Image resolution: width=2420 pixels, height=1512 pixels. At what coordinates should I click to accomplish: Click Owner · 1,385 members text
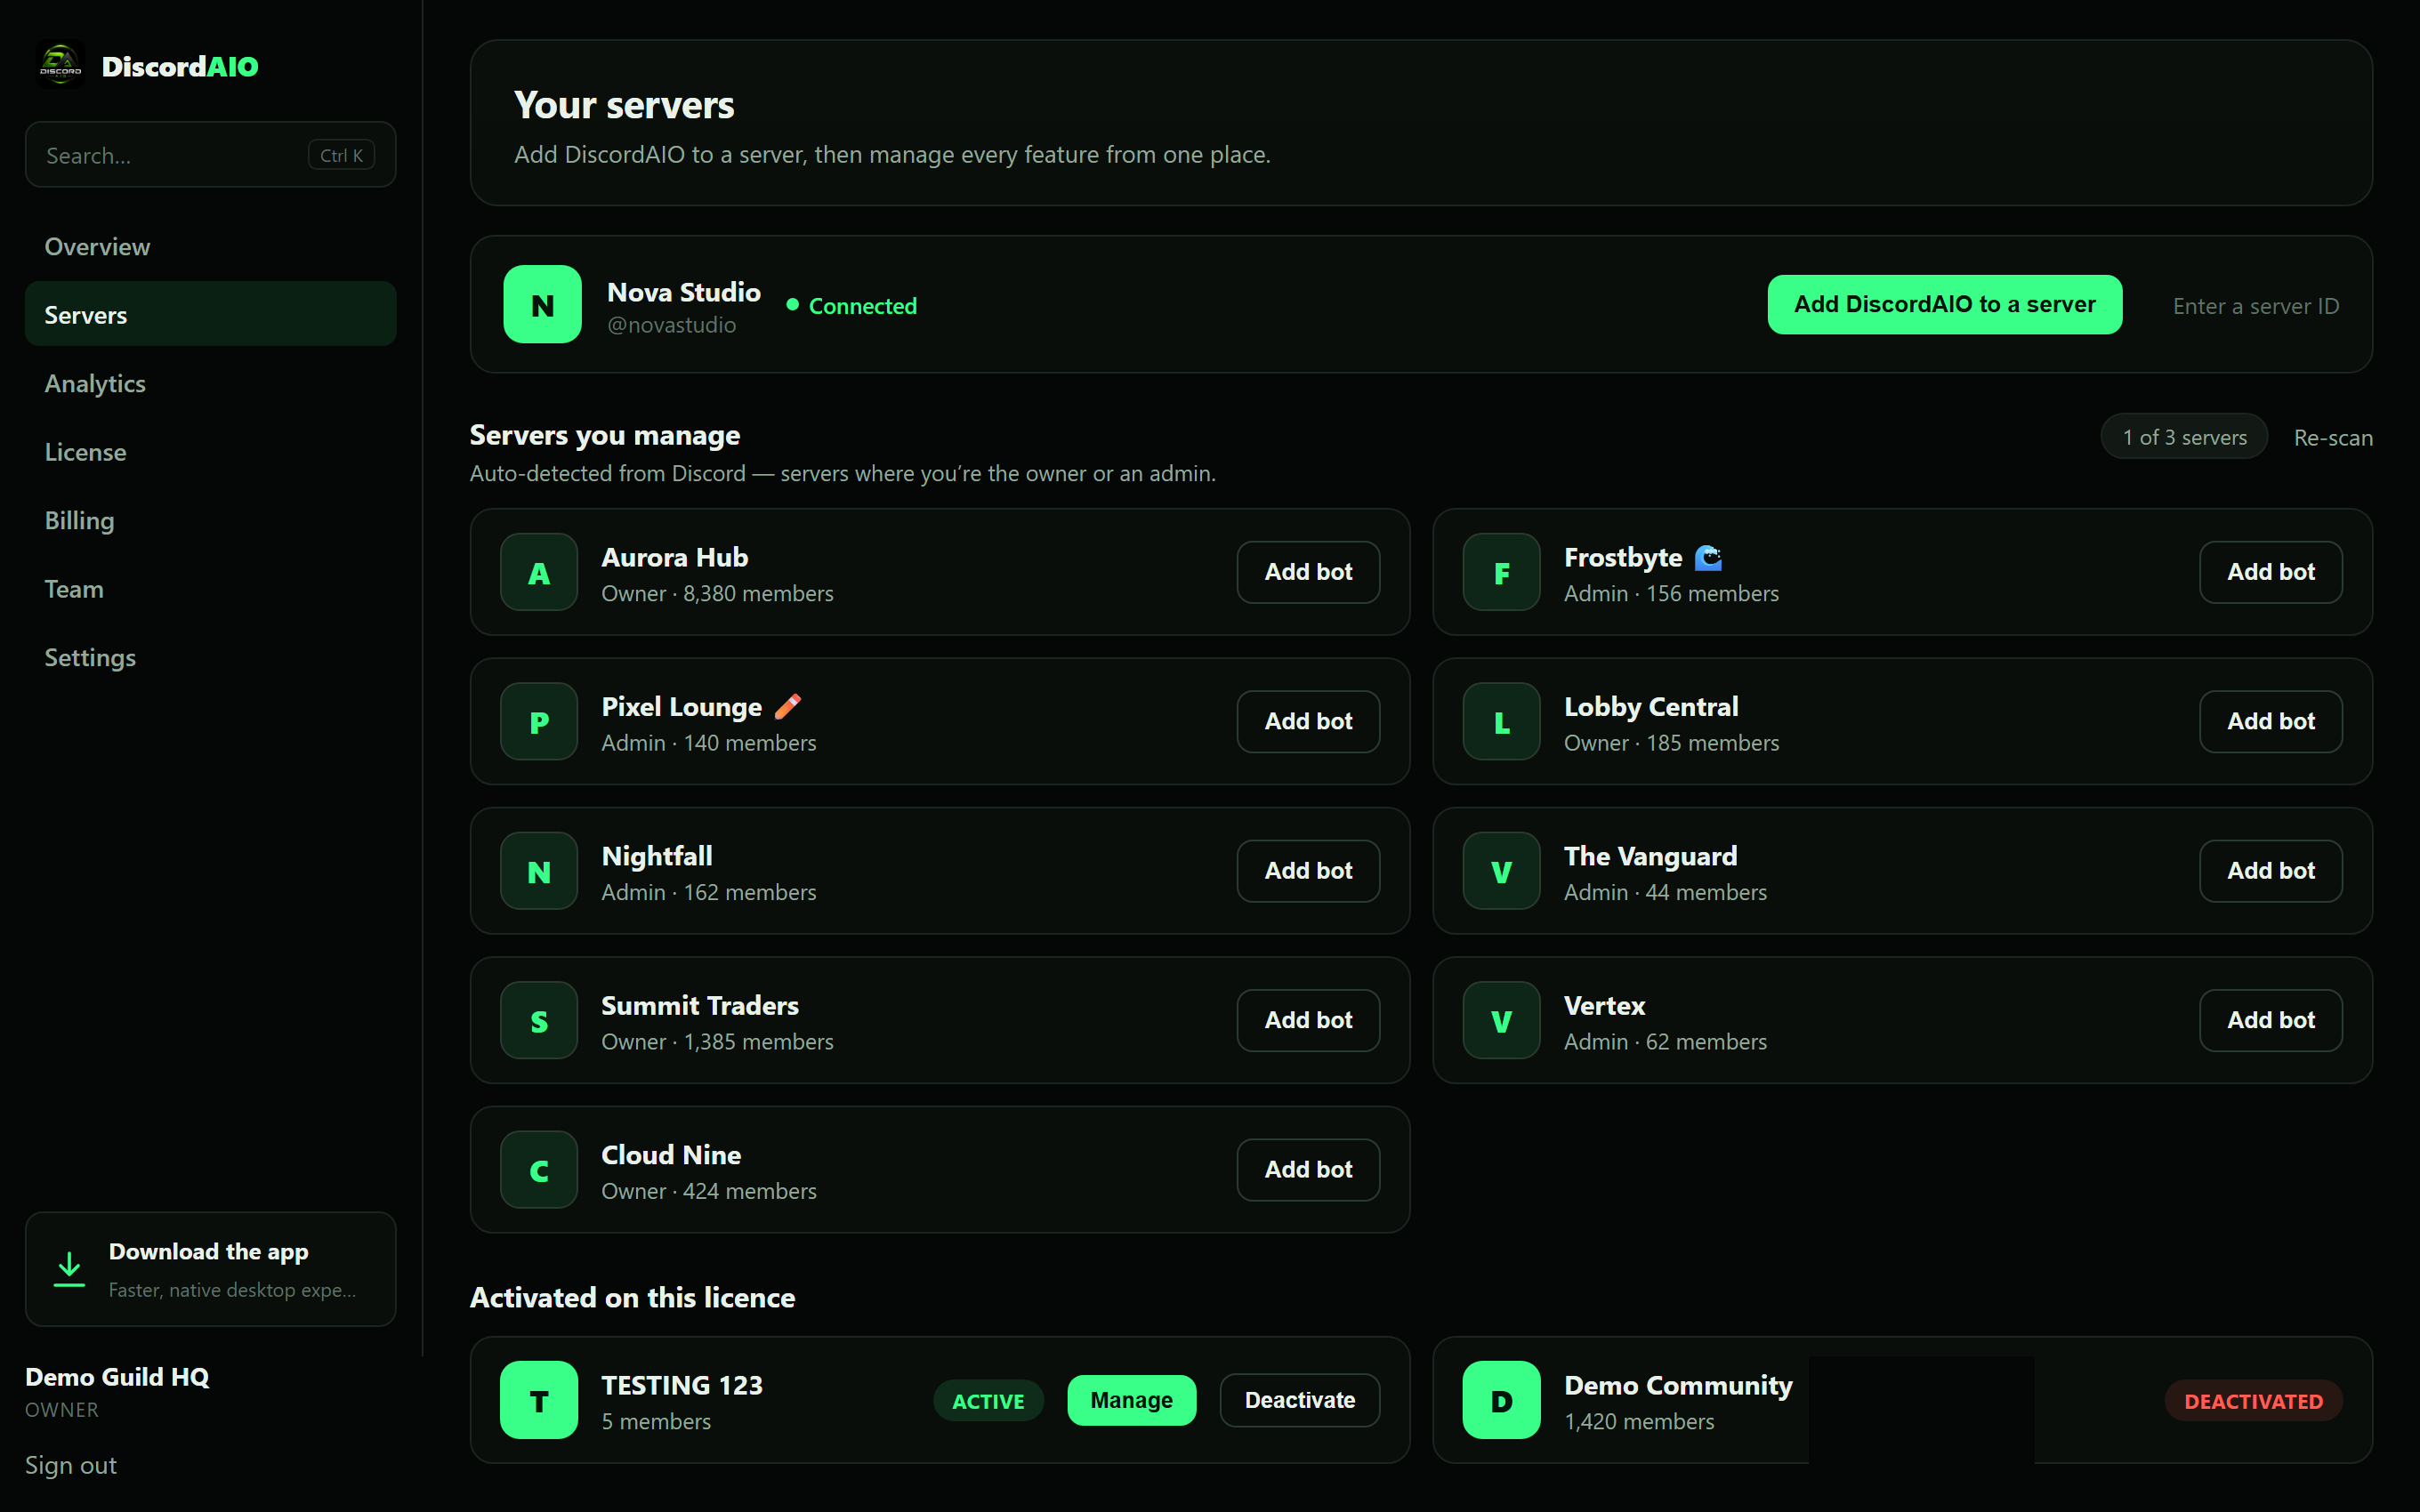pos(717,1041)
